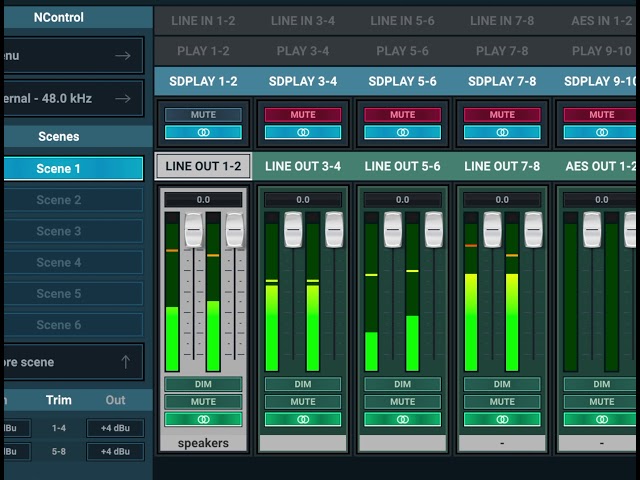Select the LINE IN 1-2 source
The height and width of the screenshot is (480, 640).
pos(203,21)
